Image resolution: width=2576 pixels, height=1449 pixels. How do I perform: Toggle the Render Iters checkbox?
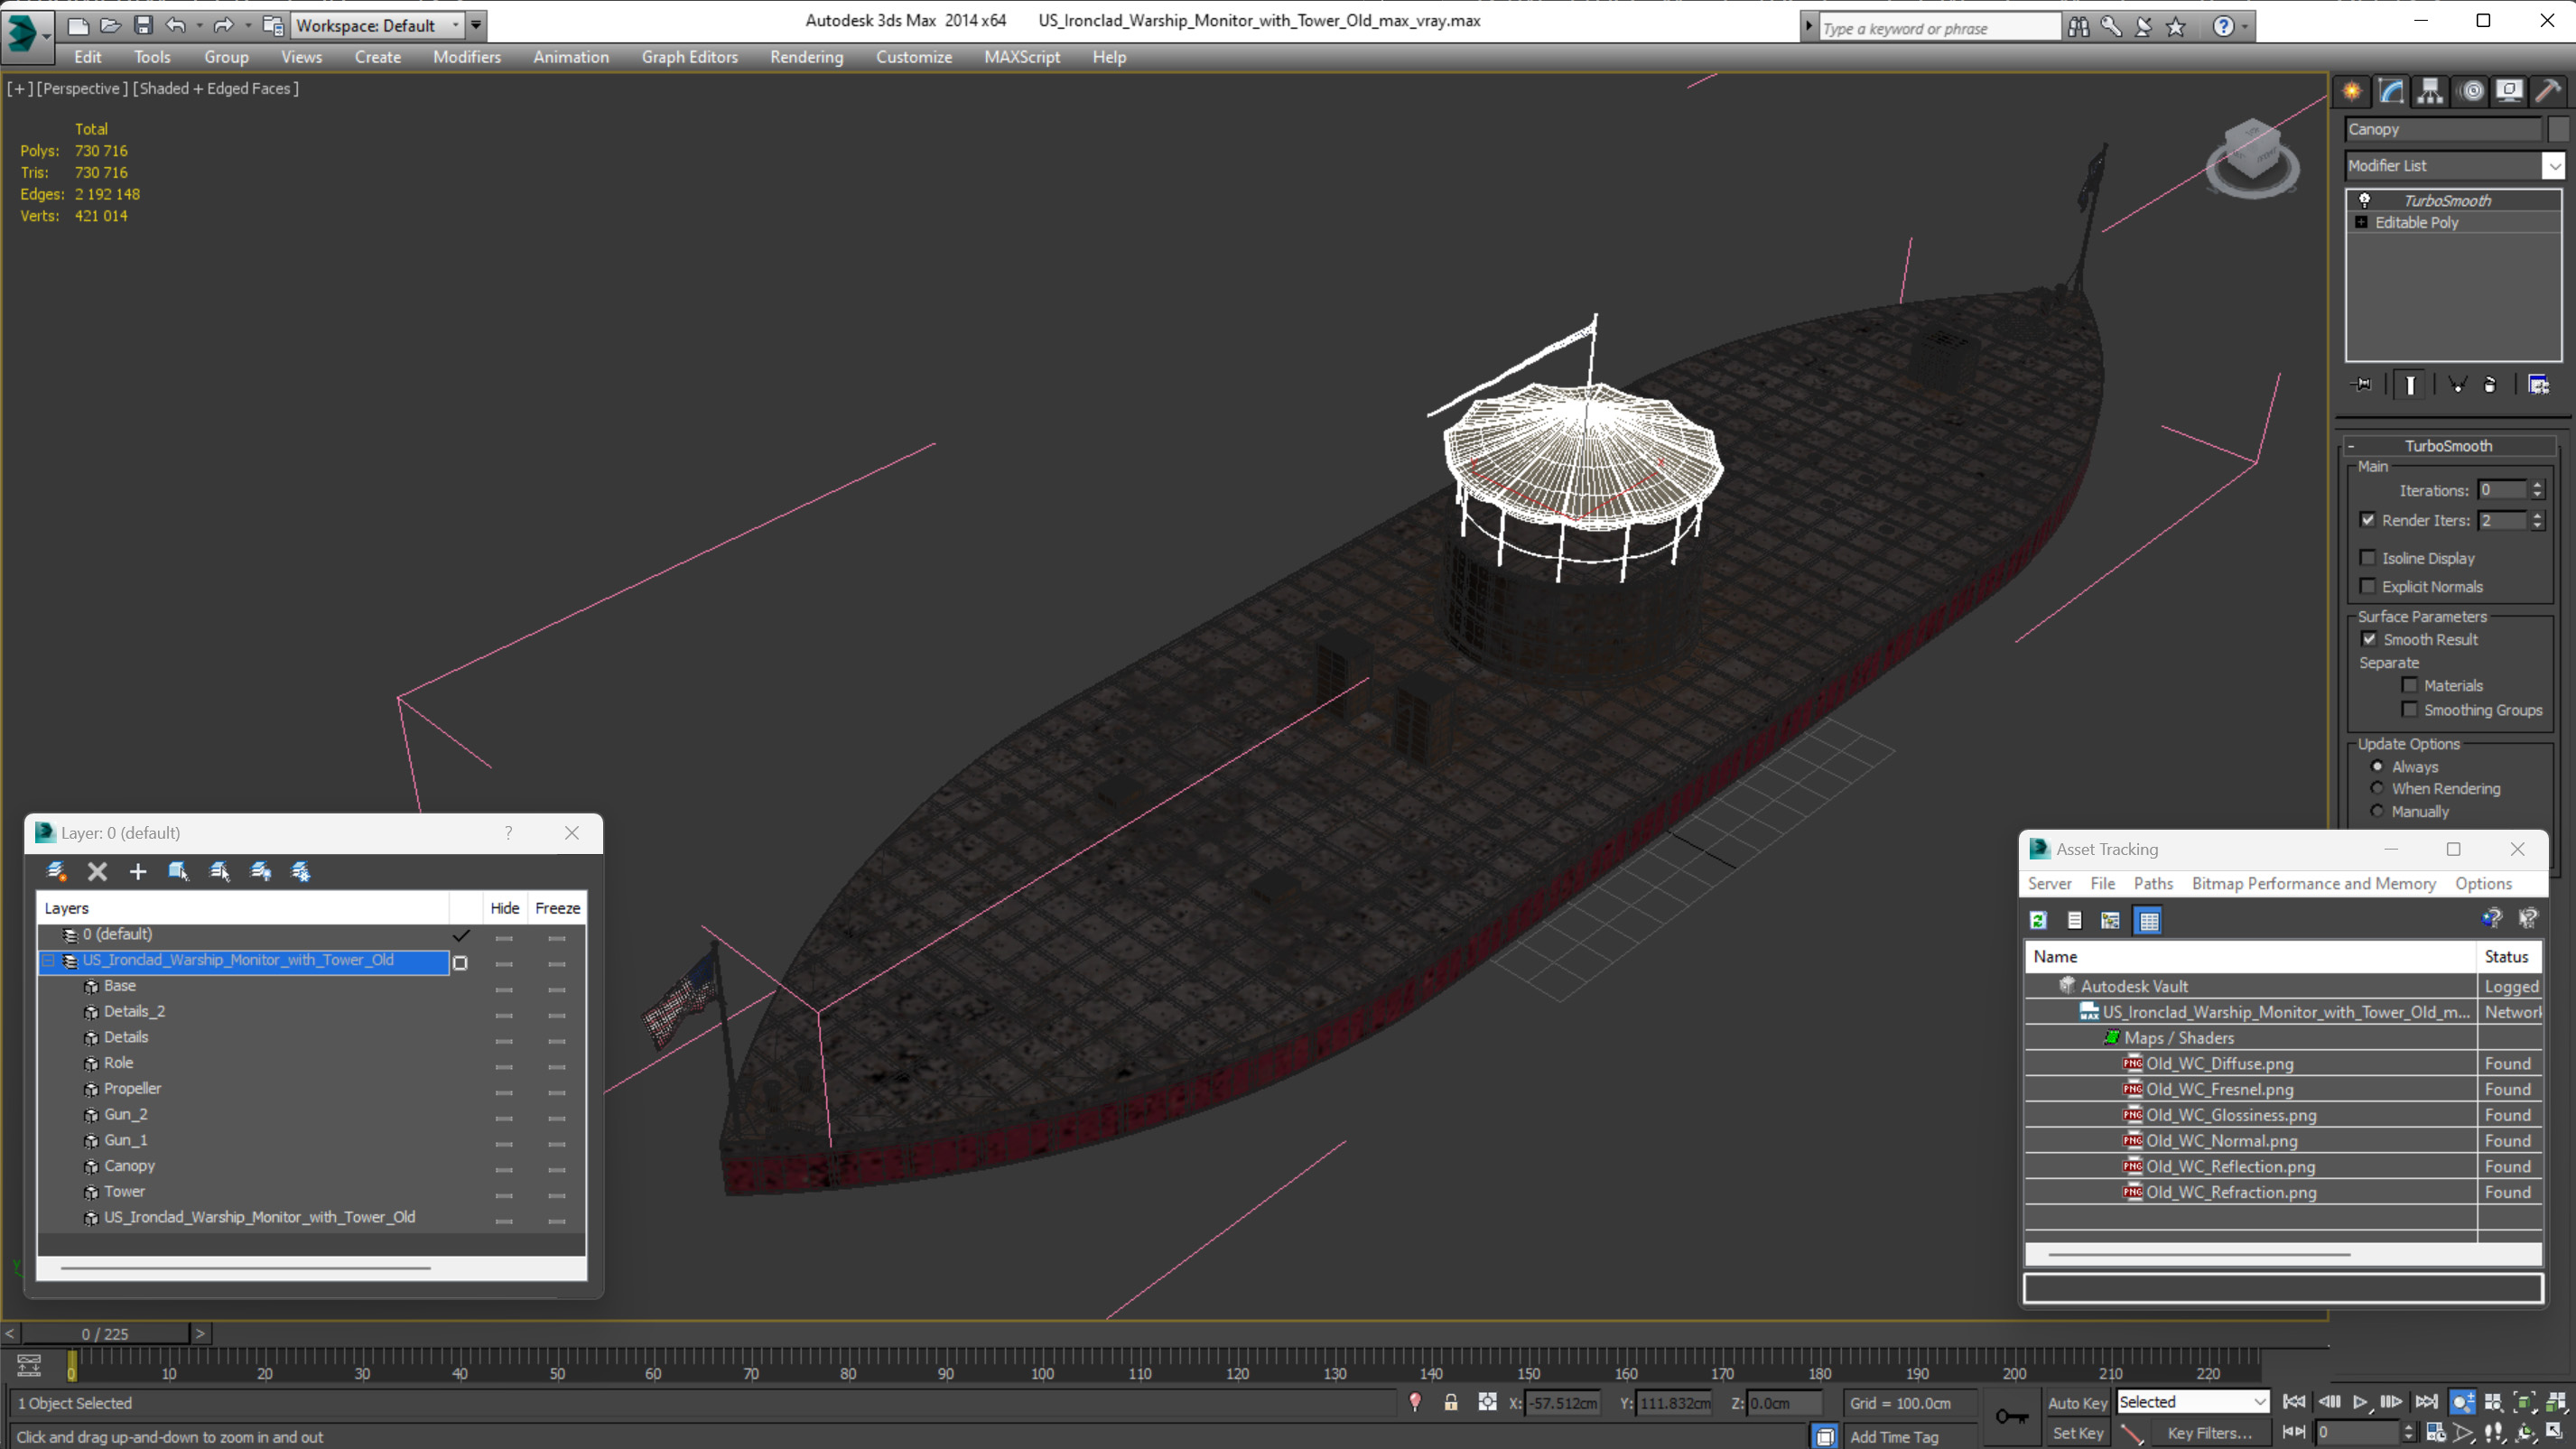pos(2368,520)
